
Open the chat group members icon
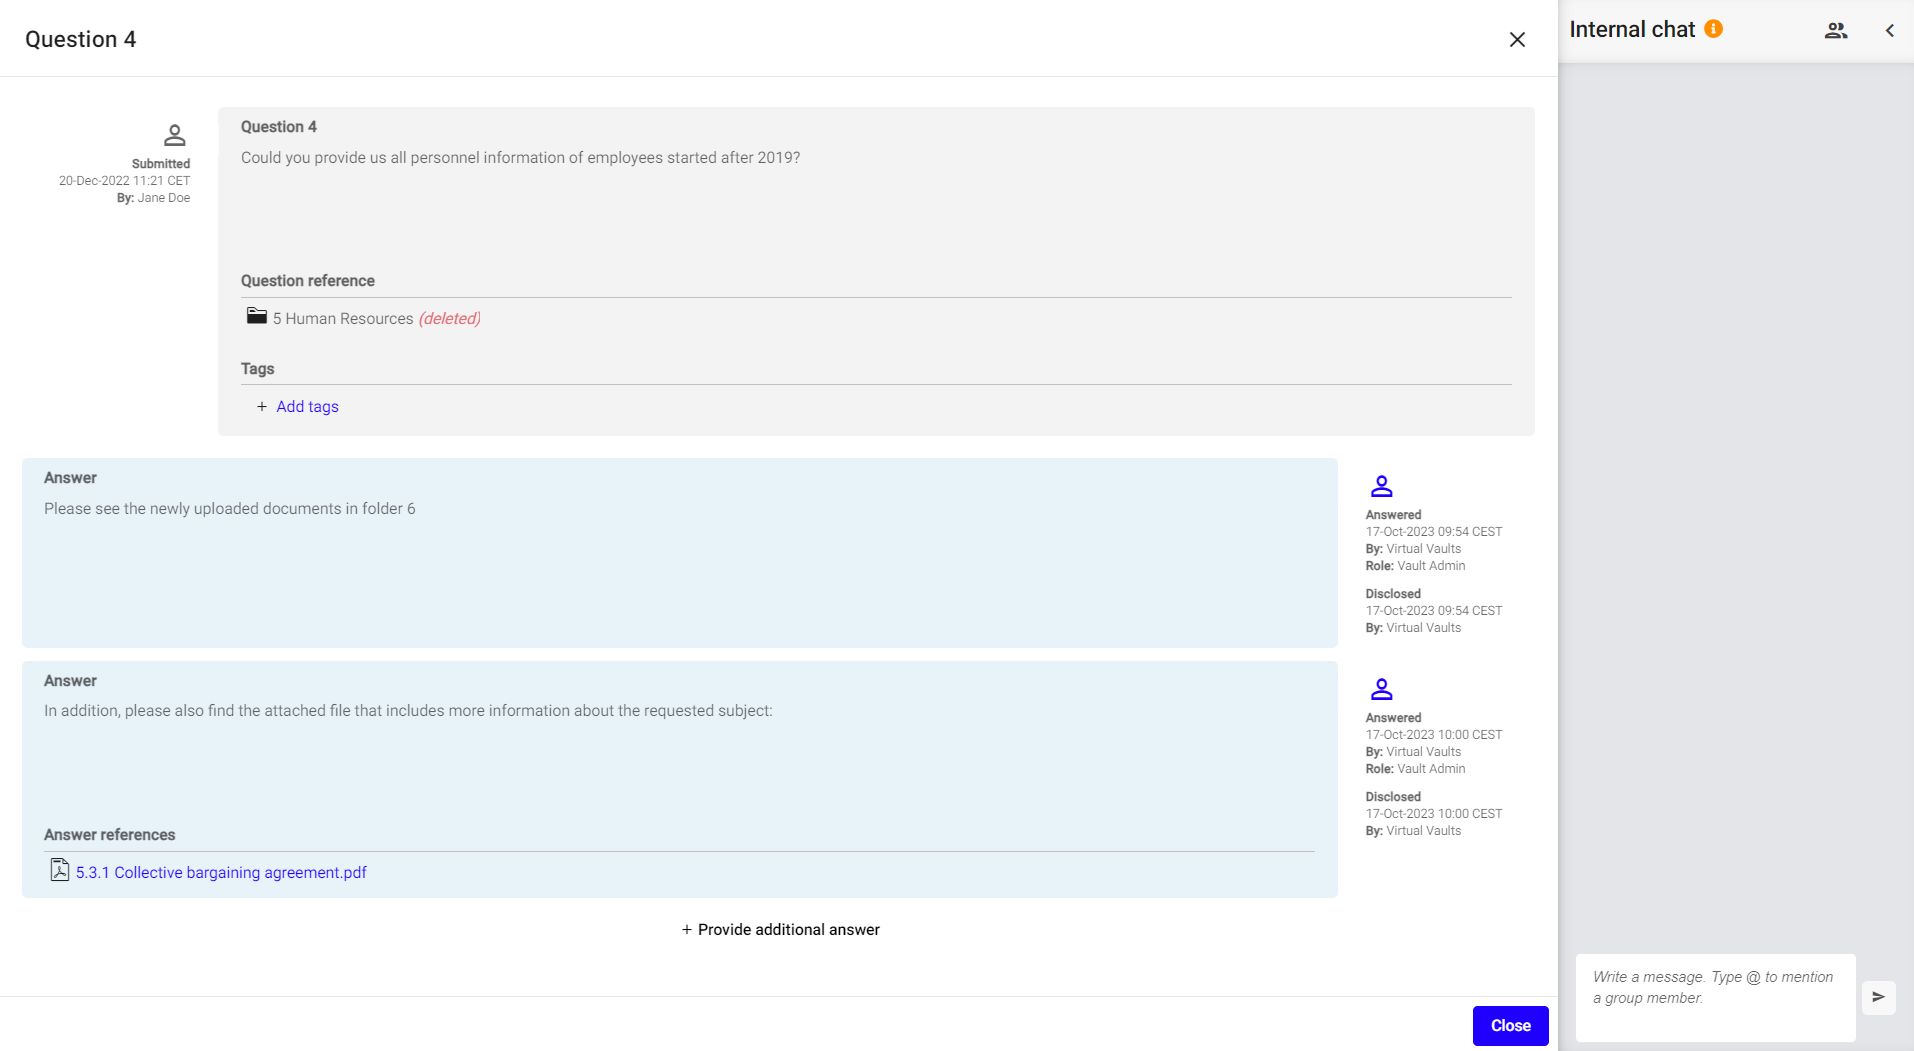click(x=1835, y=30)
